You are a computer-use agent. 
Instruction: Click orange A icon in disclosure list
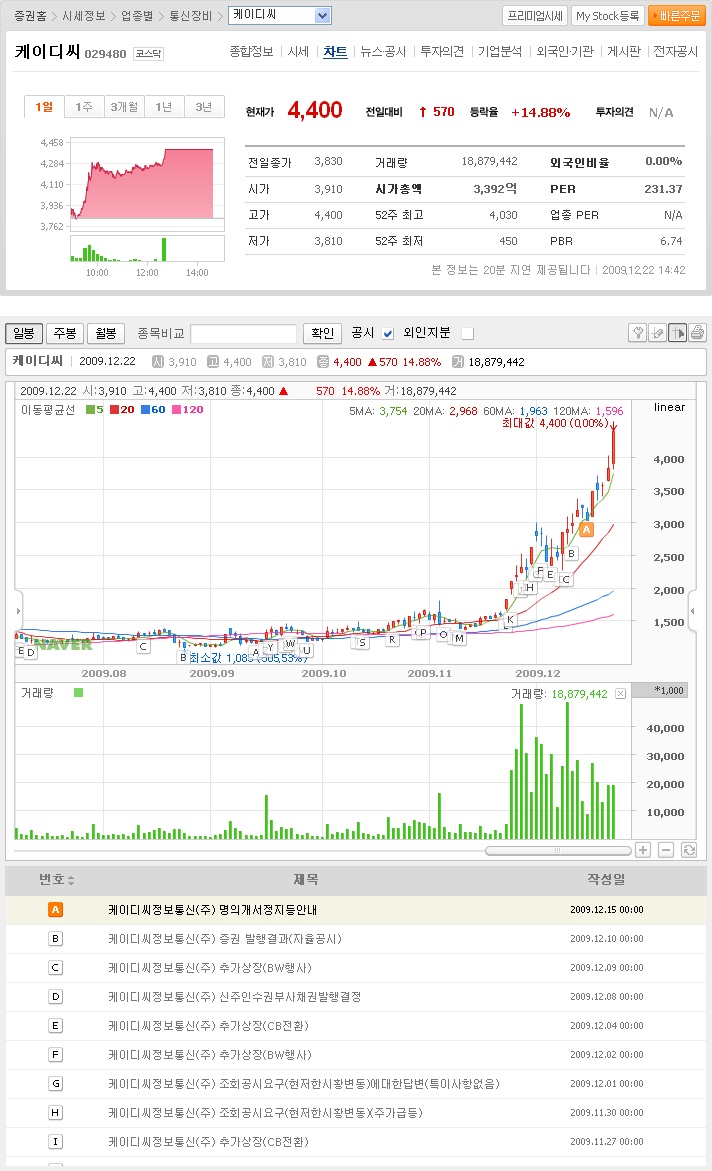point(55,910)
